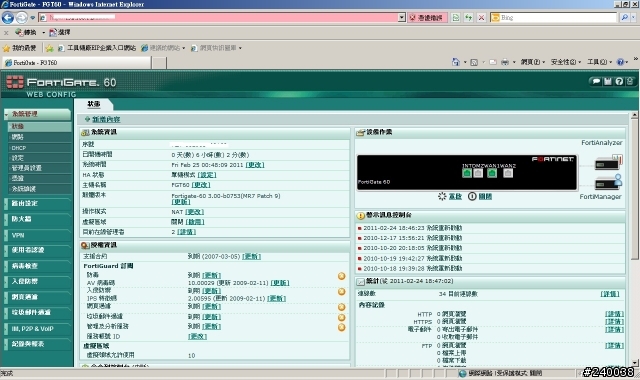Viewport: 640px width, 380px height.
Task: Open the Bing search provider dropdown
Action: point(634,18)
